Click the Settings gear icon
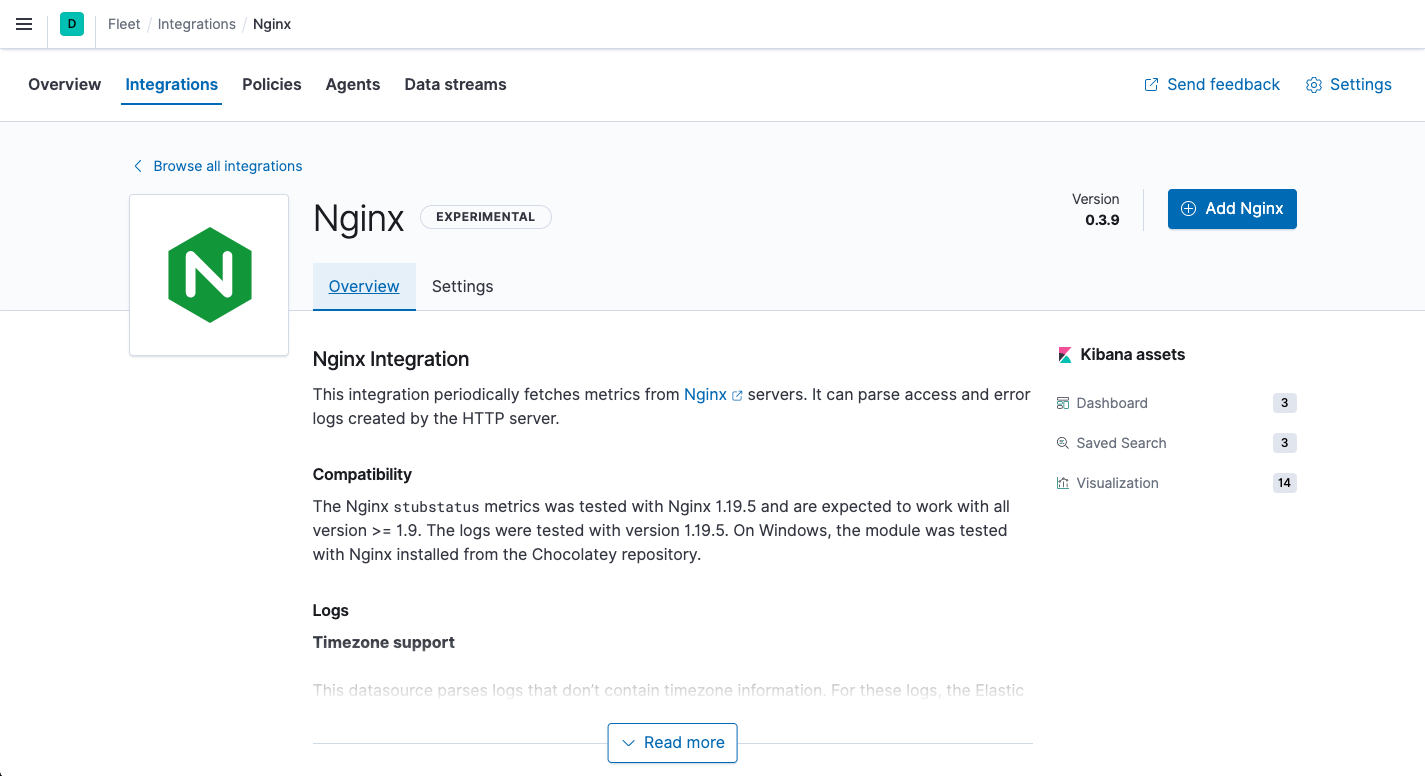 click(x=1313, y=85)
